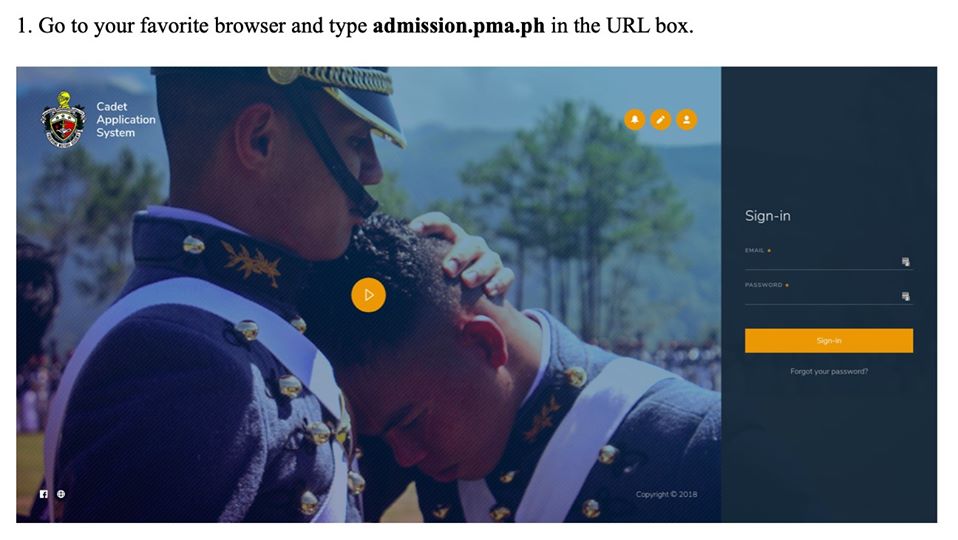This screenshot has height=540, width=958.
Task: Click the autofill icon in the Email field
Action: click(905, 261)
